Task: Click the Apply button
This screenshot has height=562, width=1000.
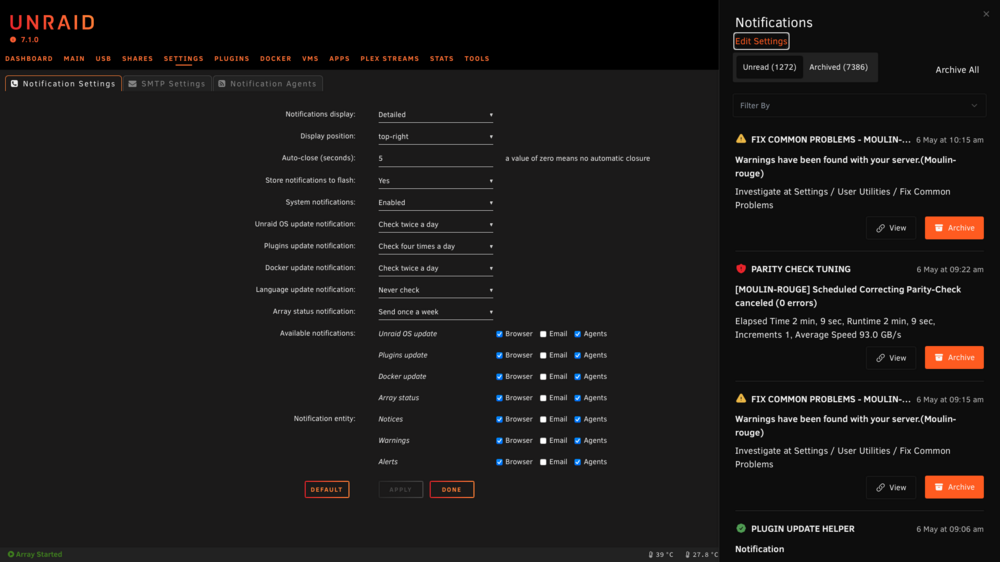Action: coord(401,489)
